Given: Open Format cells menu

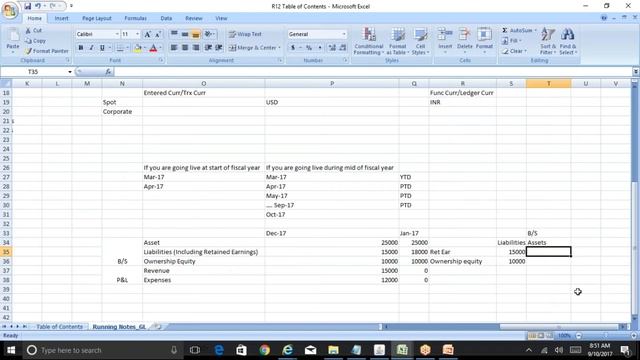Looking at the screenshot, I should [x=484, y=40].
